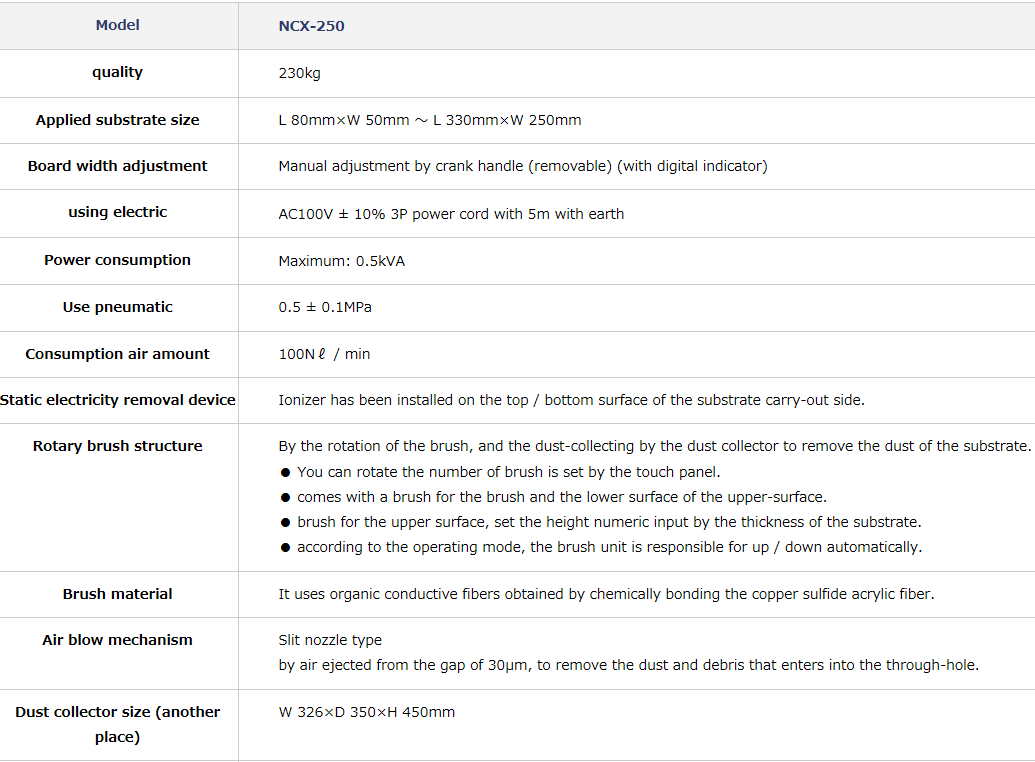Click the Power consumption label

[117, 260]
